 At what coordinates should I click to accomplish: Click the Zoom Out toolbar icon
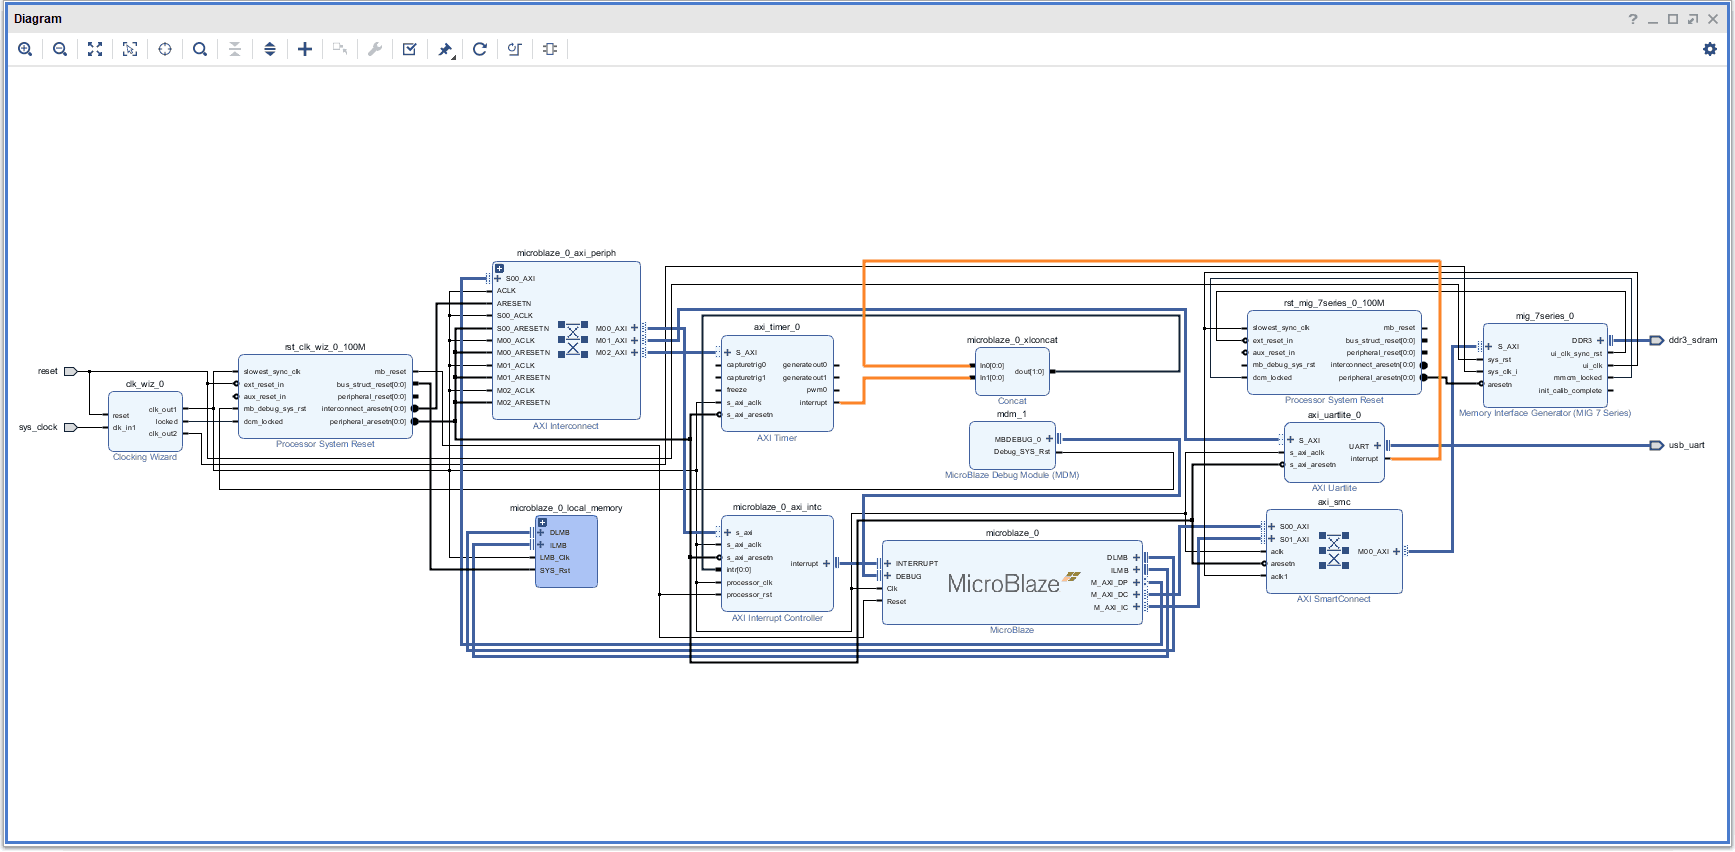[60, 49]
